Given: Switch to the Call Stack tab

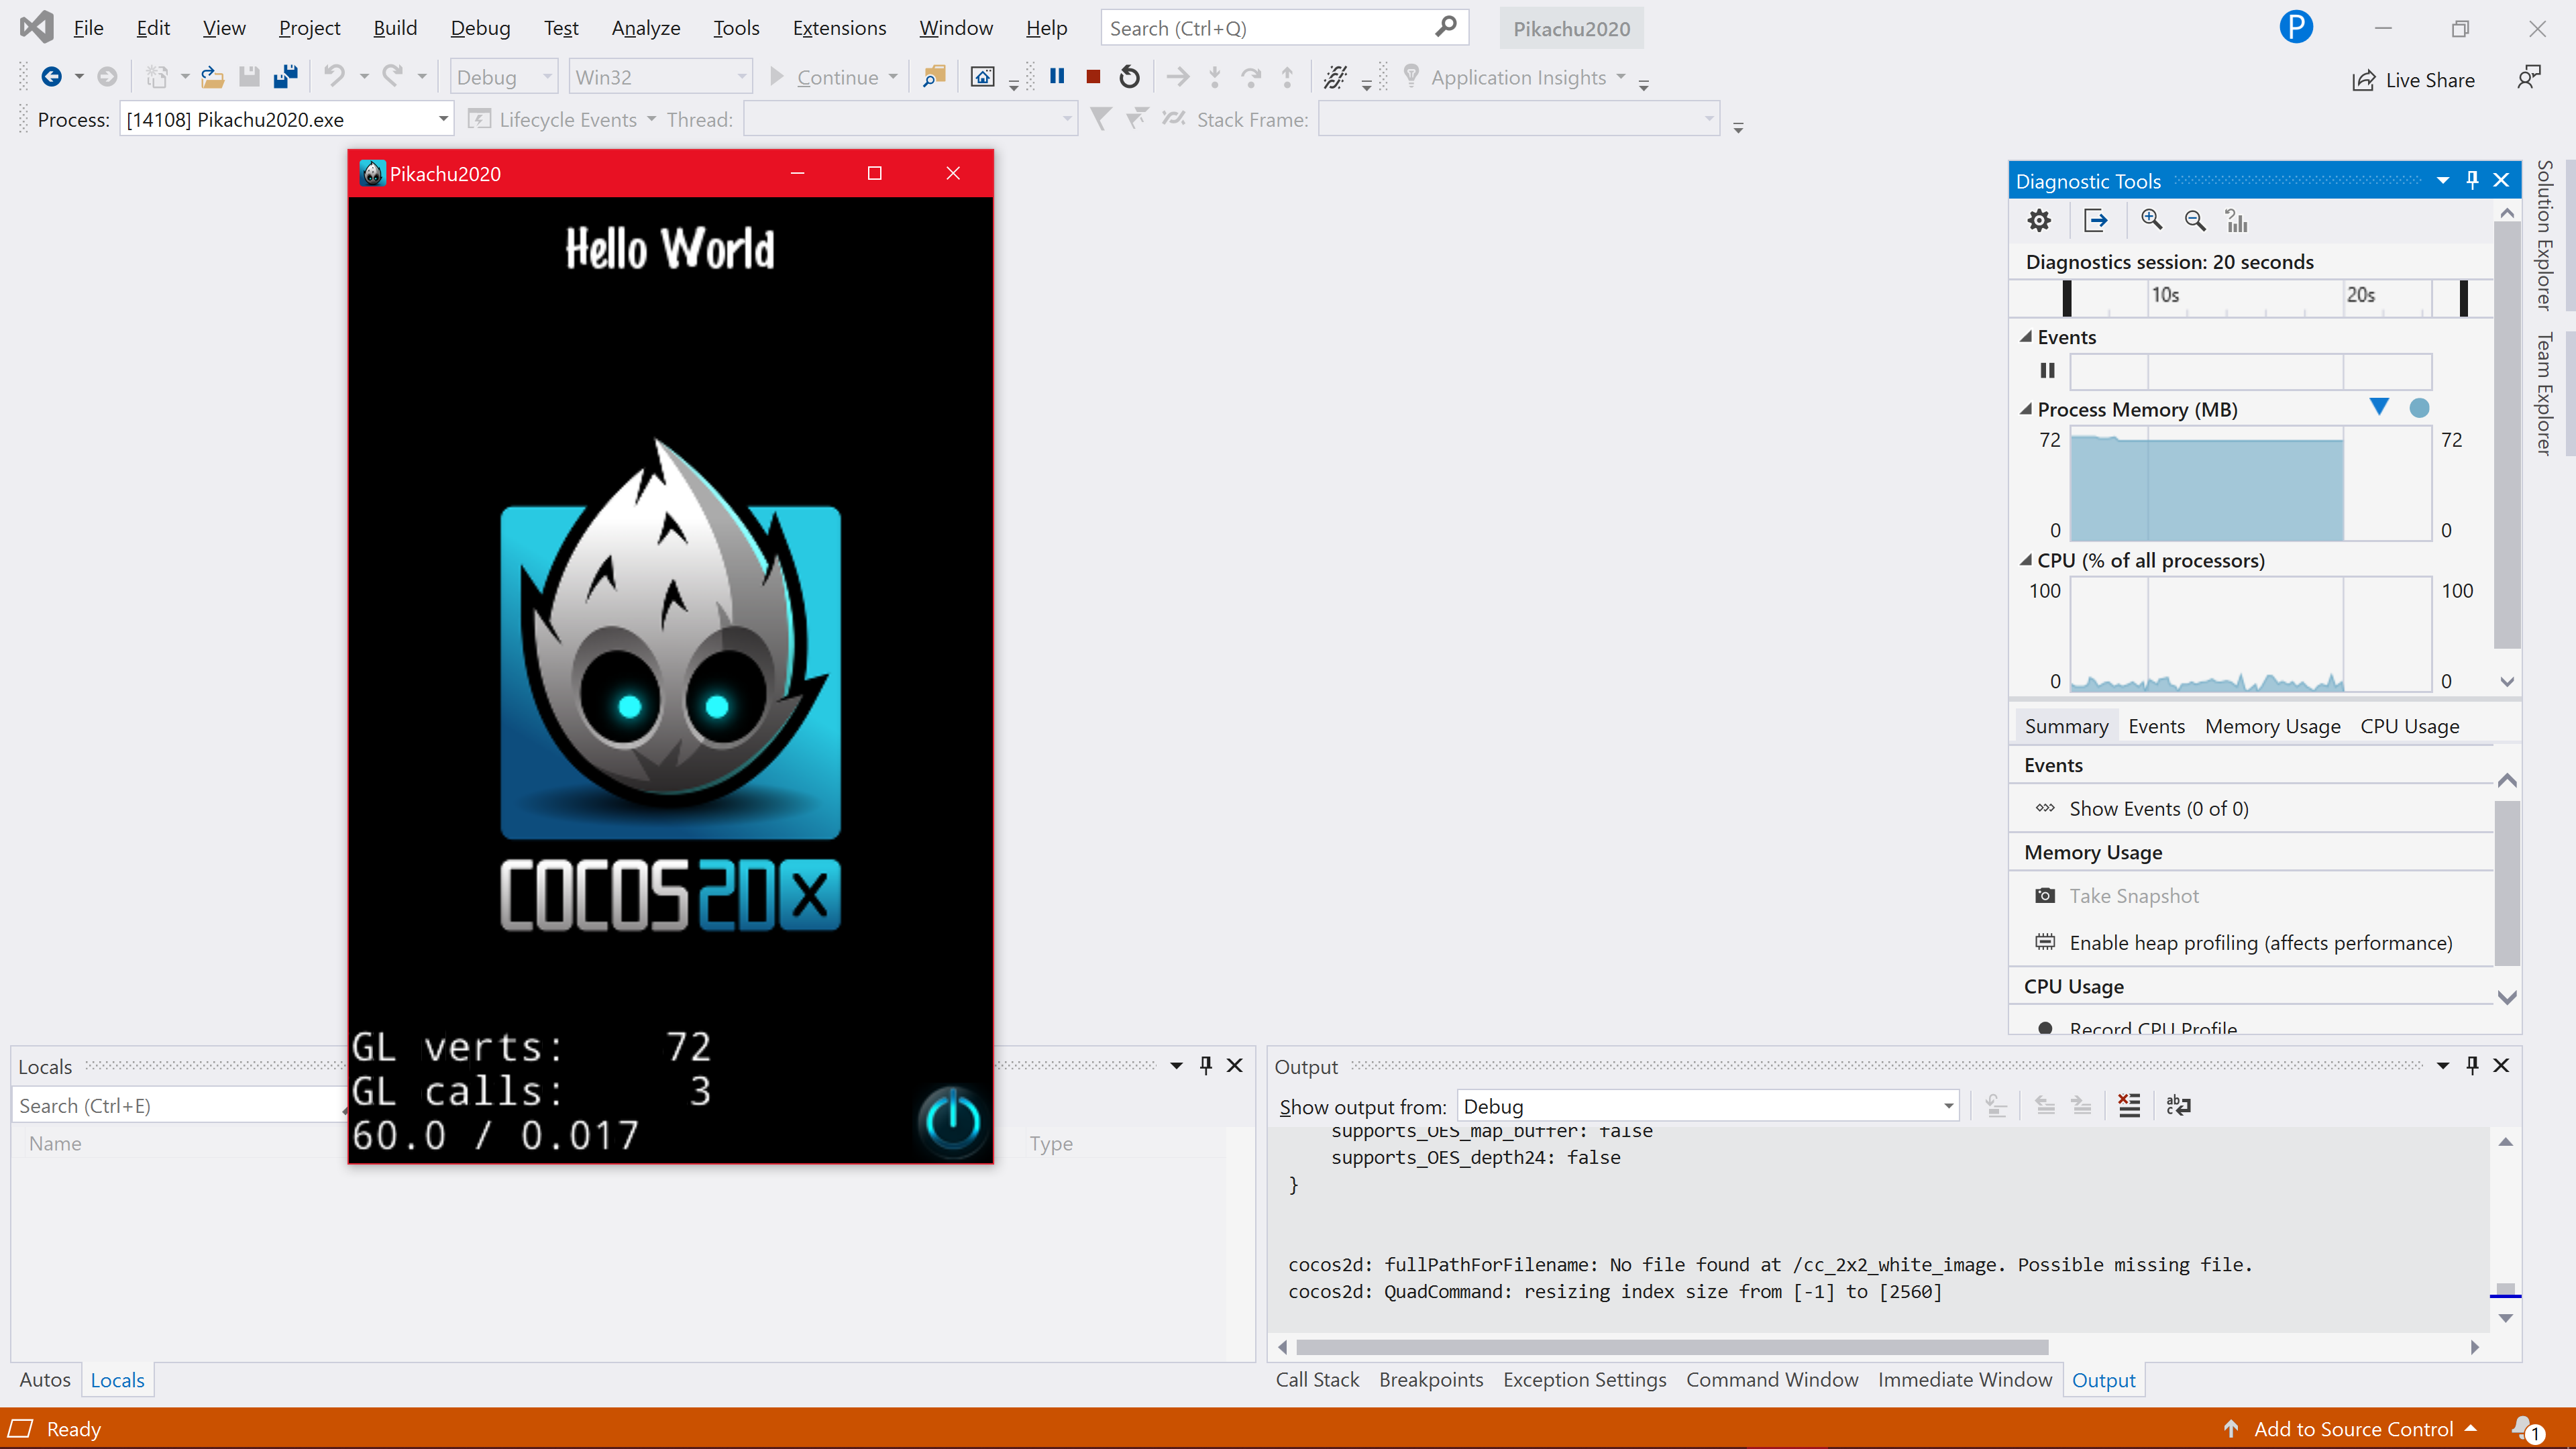Looking at the screenshot, I should click(x=1316, y=1380).
